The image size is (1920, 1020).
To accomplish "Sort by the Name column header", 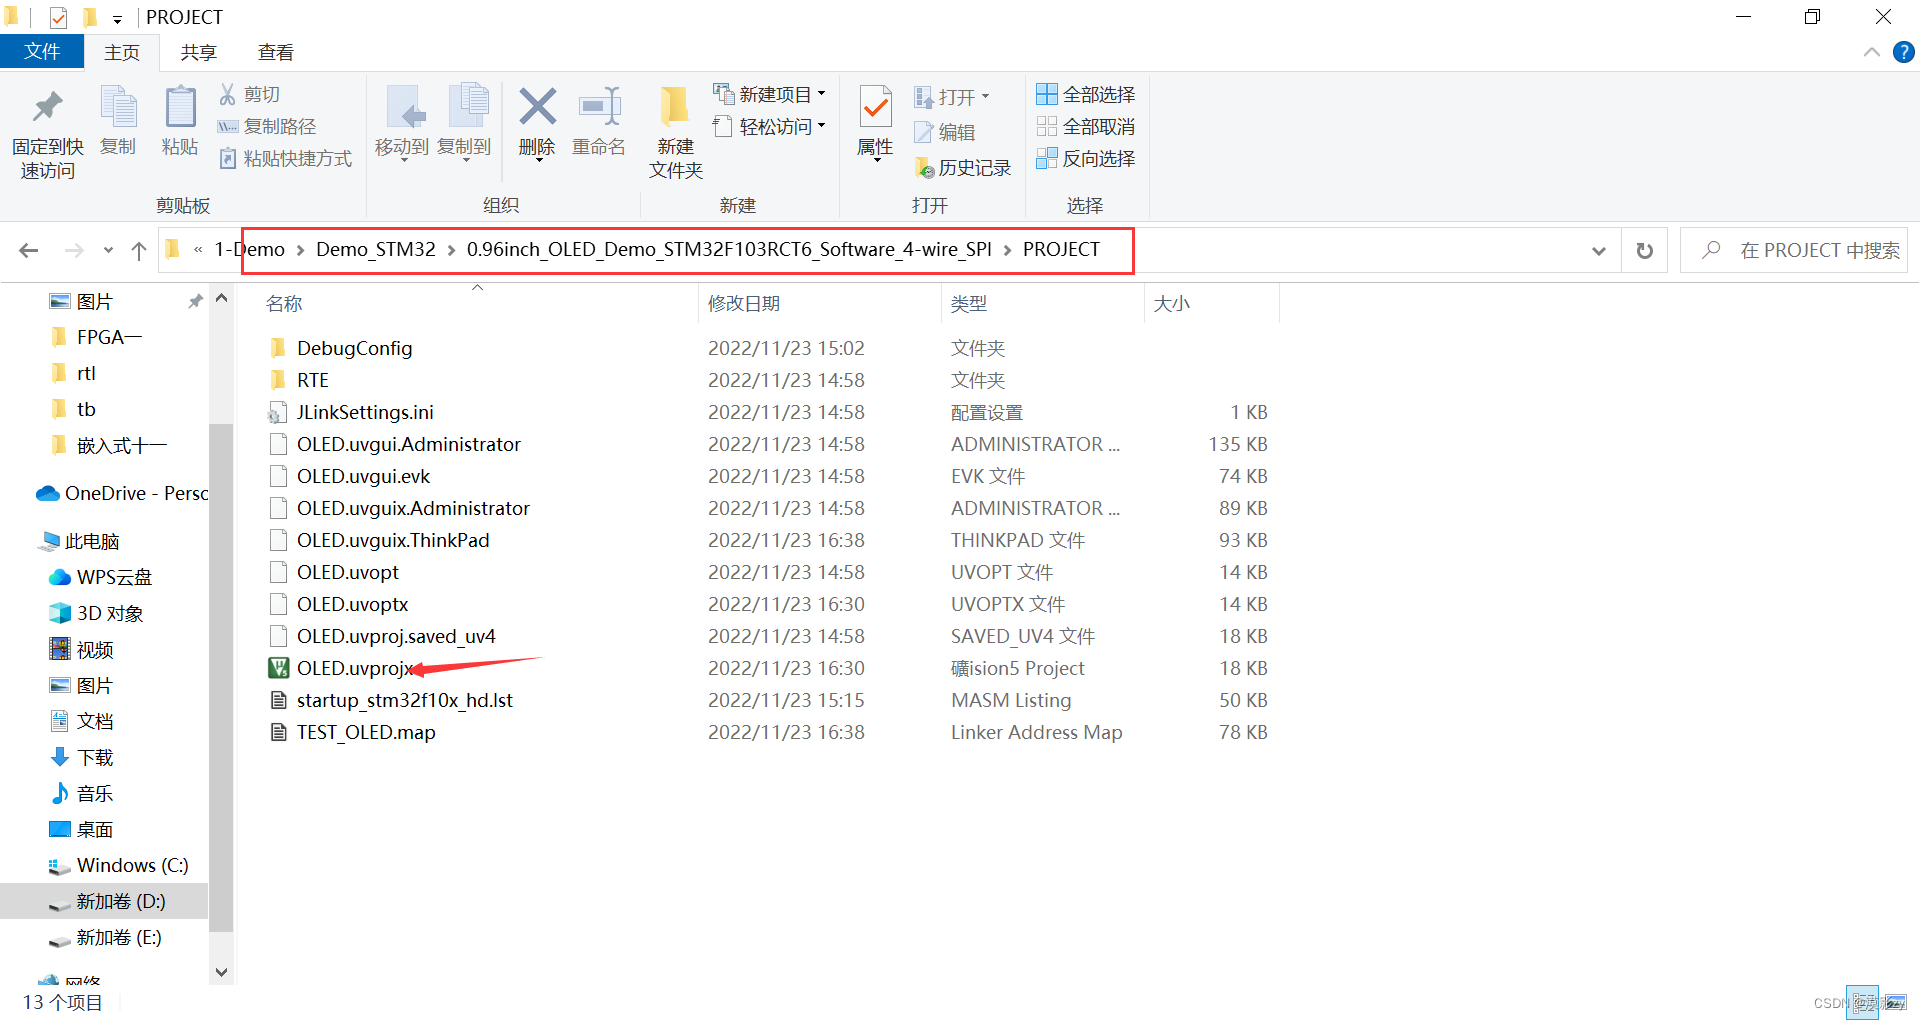I will pos(284,303).
